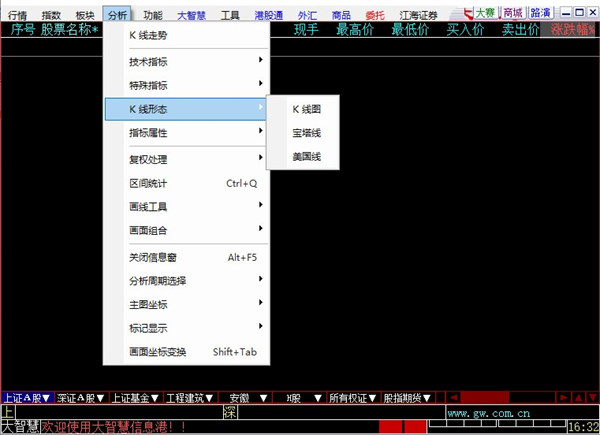Expand the 特殊指标 submenu
The height and width of the screenshot is (435, 600).
(186, 85)
